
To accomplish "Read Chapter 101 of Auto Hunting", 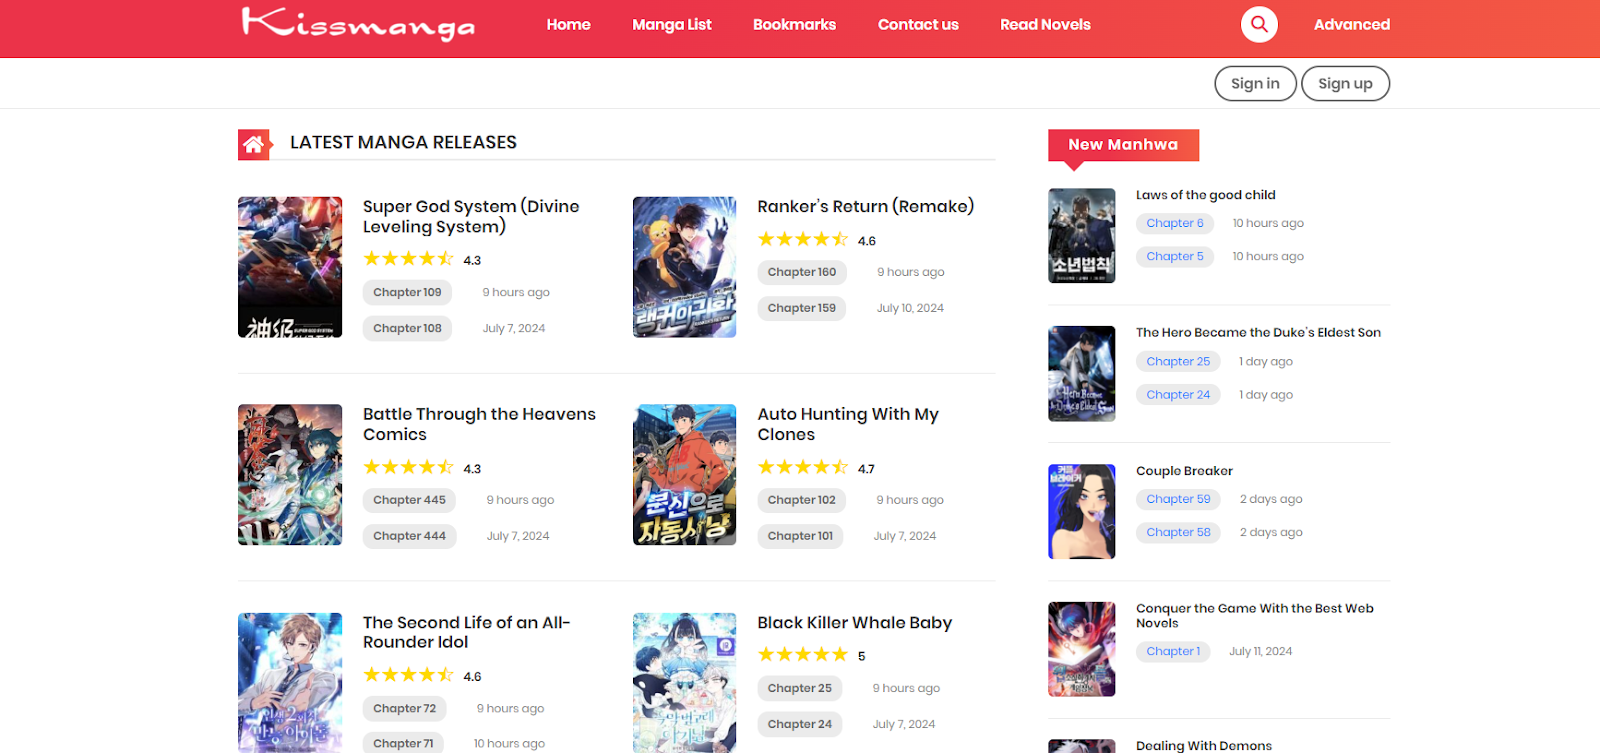I will [800, 536].
